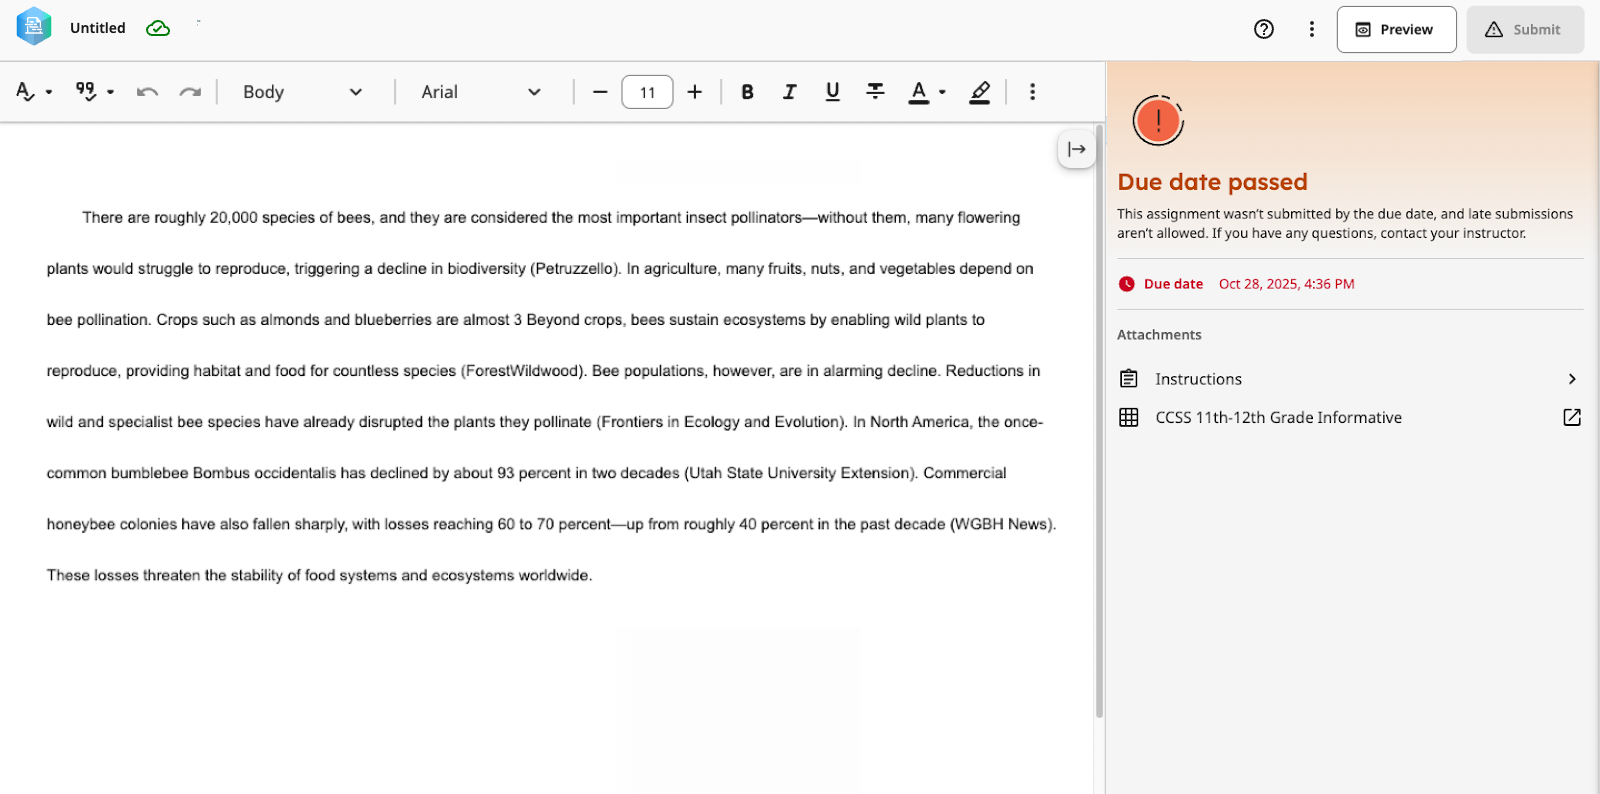Screen dimensions: 1600x794
Task: Click 'Frontiers in Ecology and Evolution' citation
Action: (721, 422)
